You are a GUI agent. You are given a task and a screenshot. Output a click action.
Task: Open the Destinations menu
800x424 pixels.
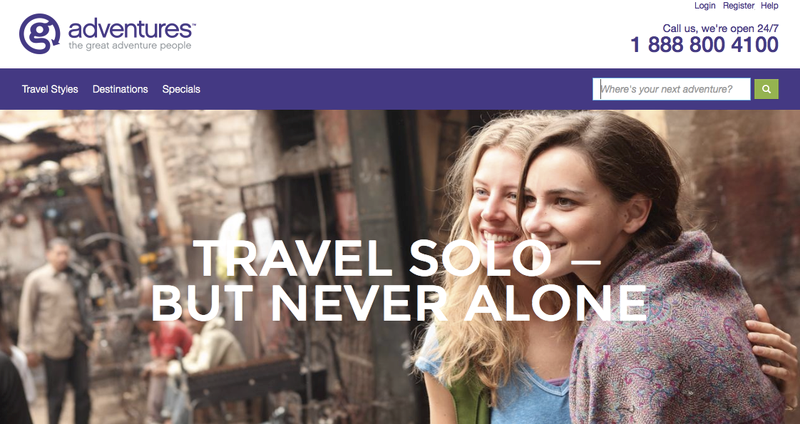tap(120, 89)
